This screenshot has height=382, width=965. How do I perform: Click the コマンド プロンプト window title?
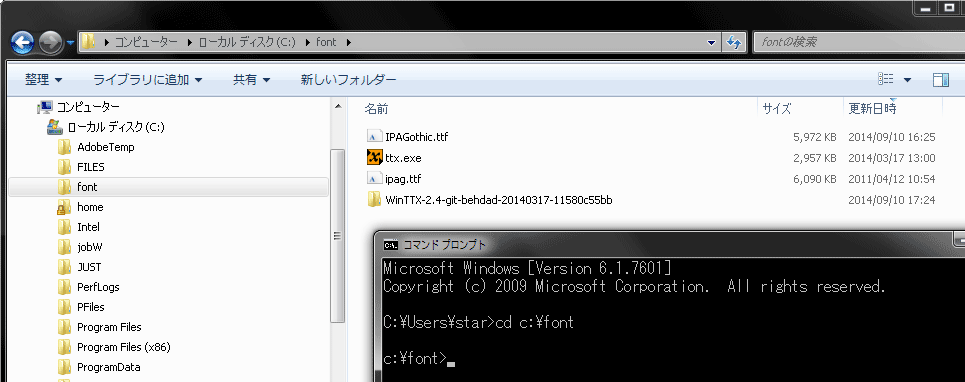pyautogui.click(x=444, y=245)
